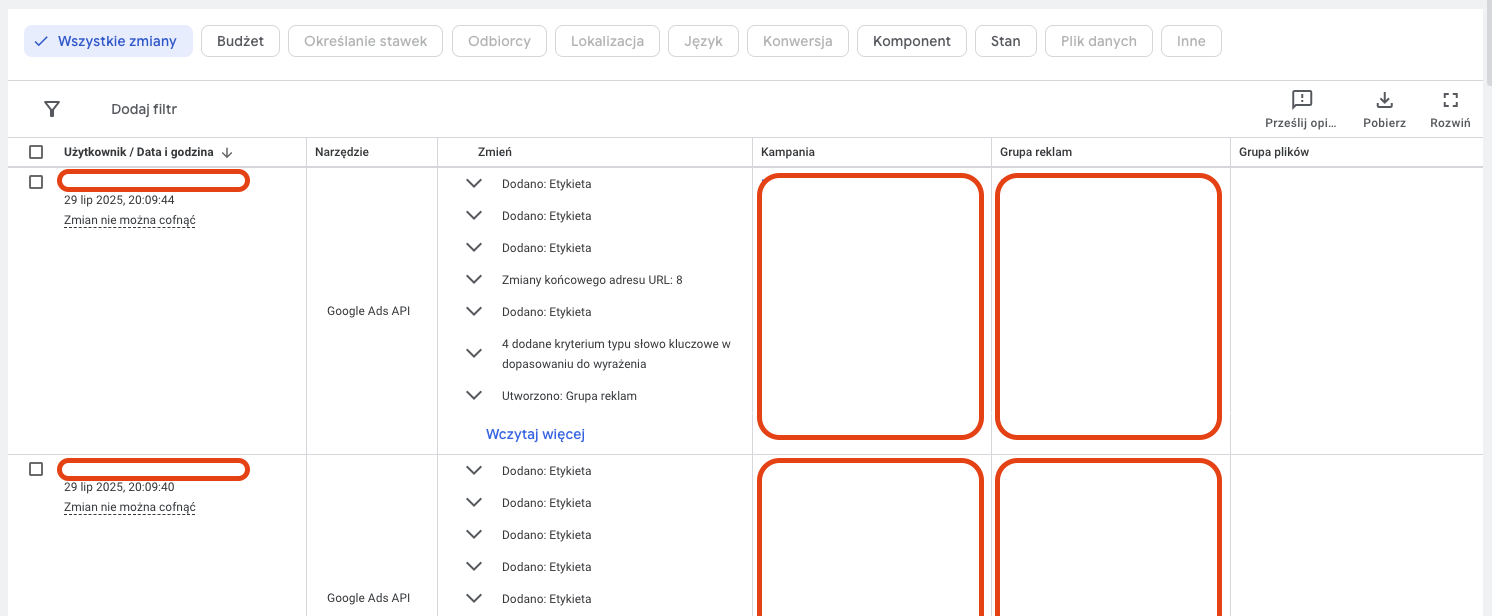Image resolution: width=1492 pixels, height=616 pixels.
Task: Switch to the Budżet filter tab
Action: coord(240,41)
